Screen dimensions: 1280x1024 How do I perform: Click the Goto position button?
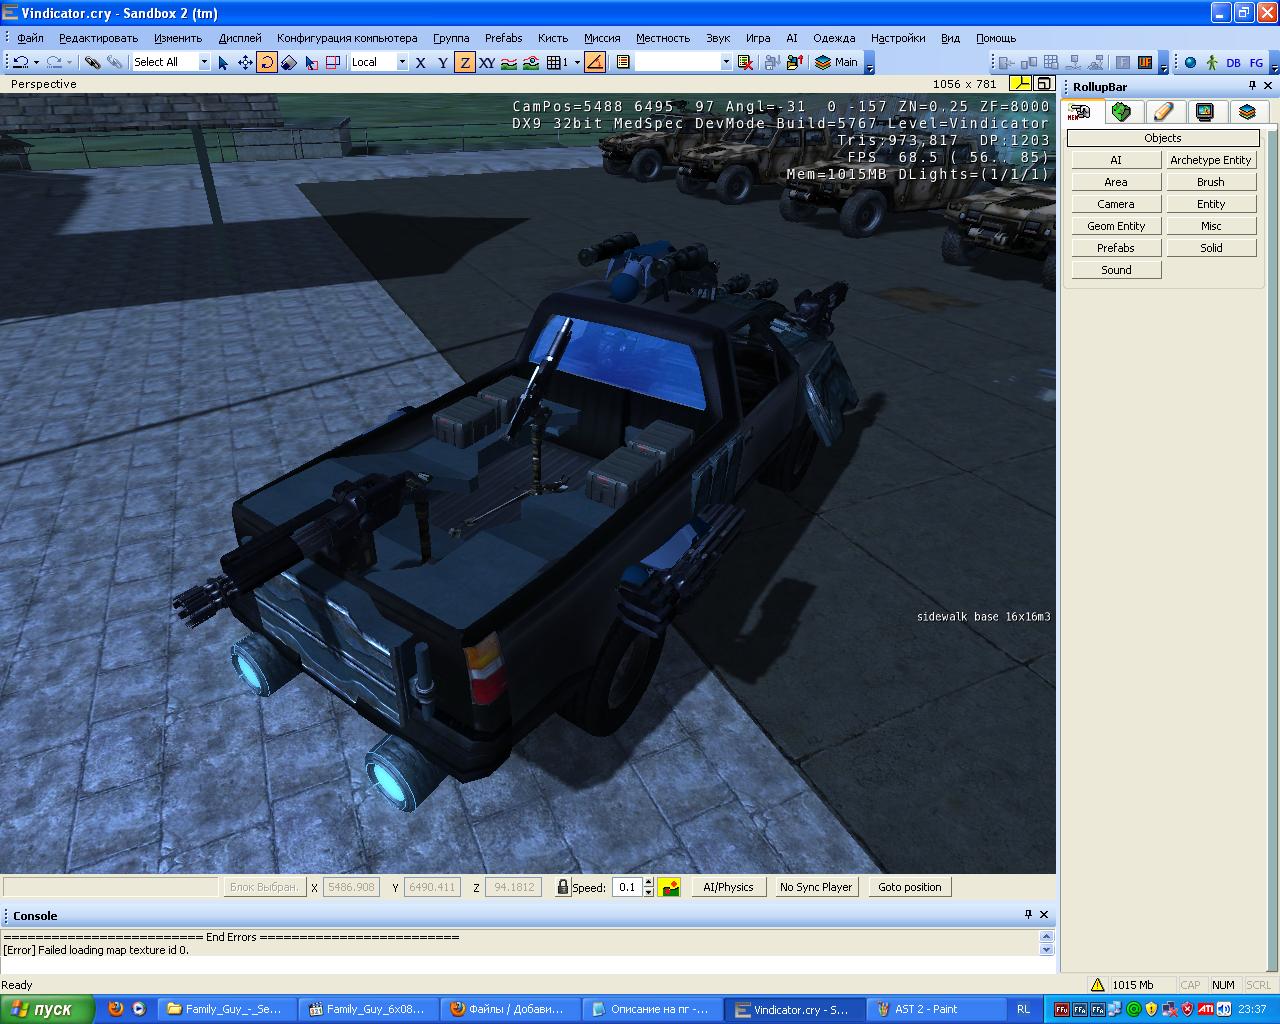pos(910,887)
